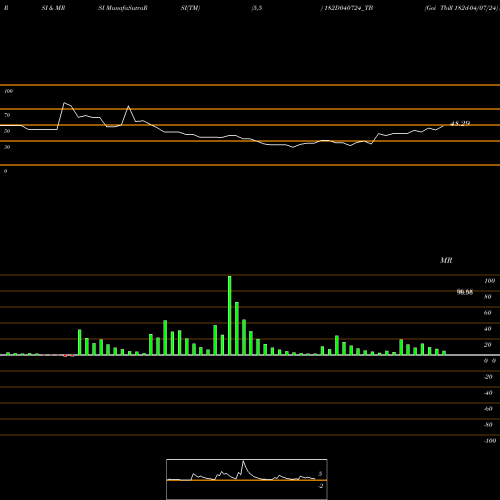Open the mini overview chart thumbnail

click(247, 479)
